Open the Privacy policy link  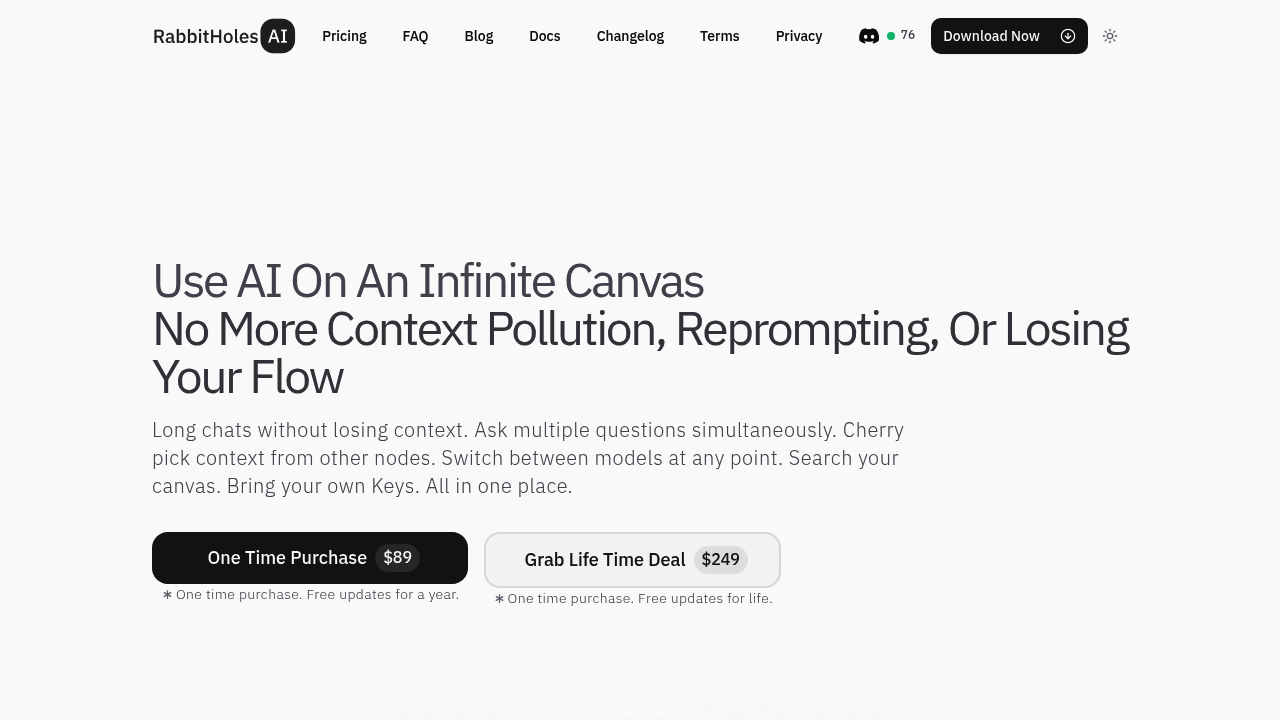pos(799,36)
